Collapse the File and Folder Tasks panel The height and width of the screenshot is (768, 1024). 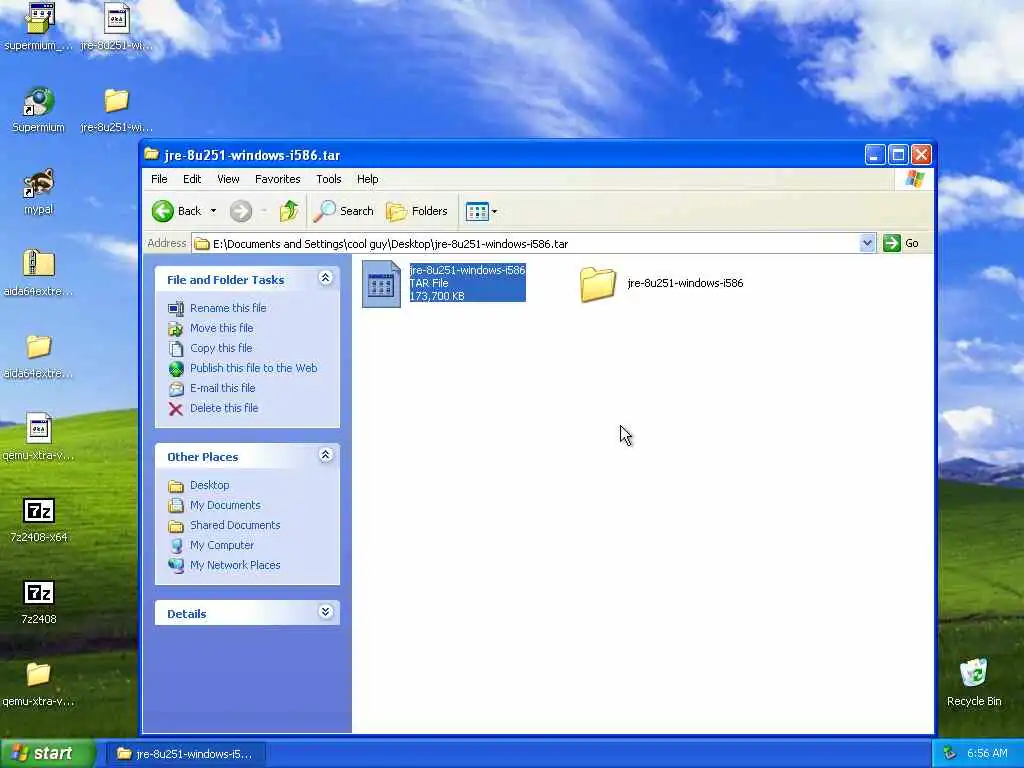(x=325, y=278)
